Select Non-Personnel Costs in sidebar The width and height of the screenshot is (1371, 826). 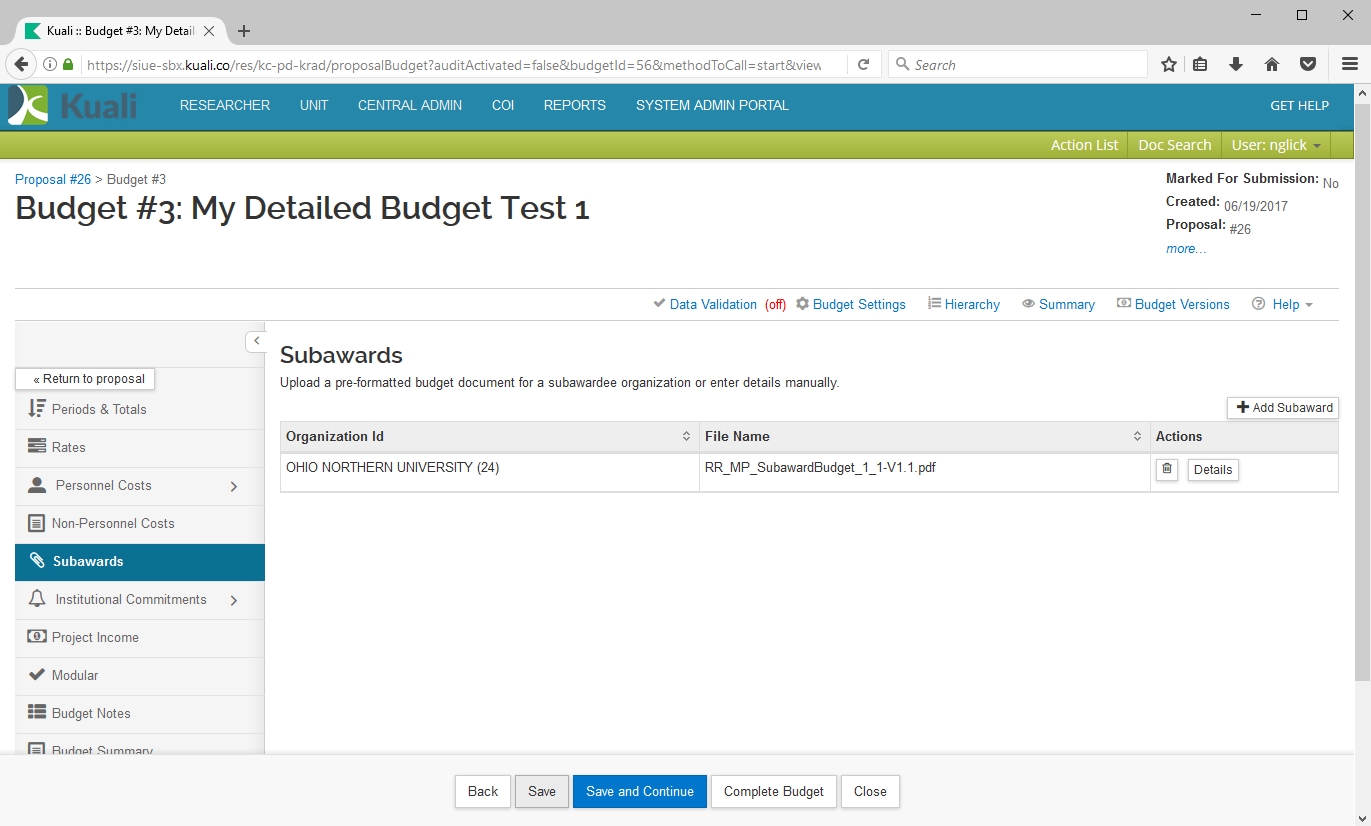pyautogui.click(x=113, y=523)
